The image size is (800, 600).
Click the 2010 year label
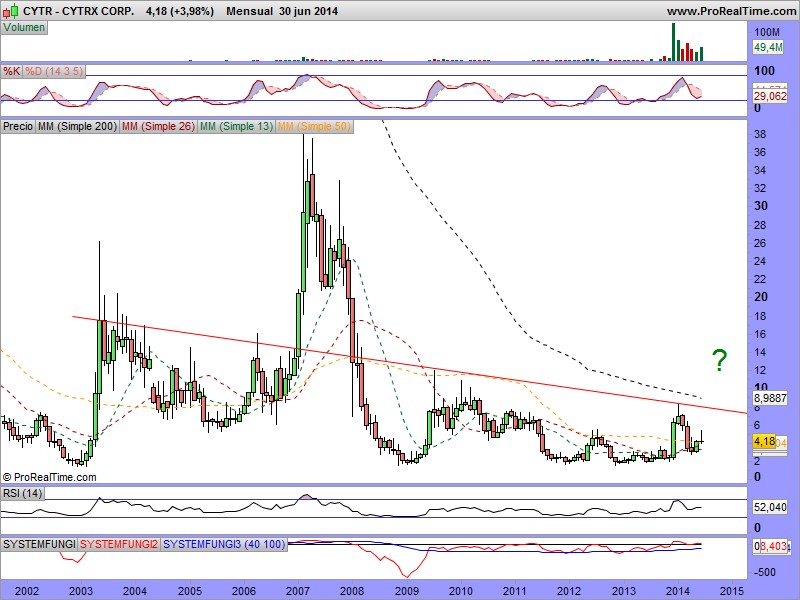461,591
